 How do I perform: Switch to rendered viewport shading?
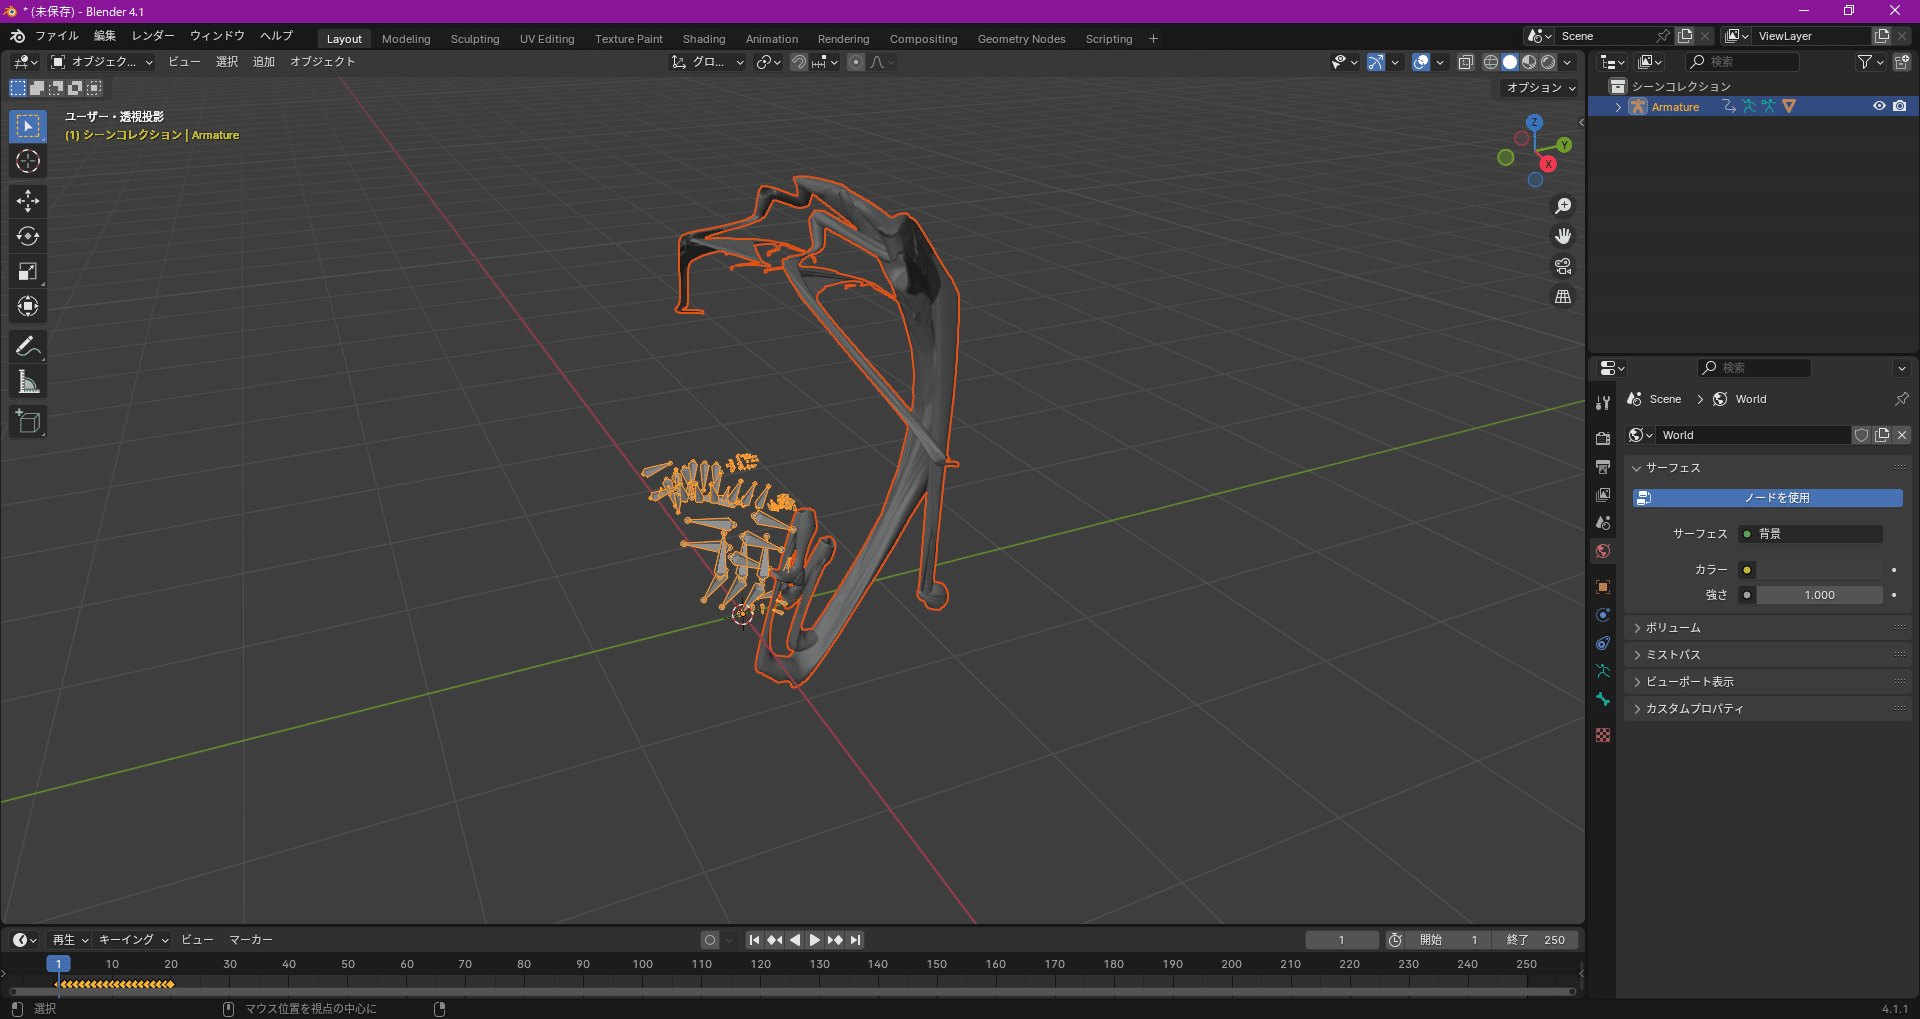[x=1548, y=62]
